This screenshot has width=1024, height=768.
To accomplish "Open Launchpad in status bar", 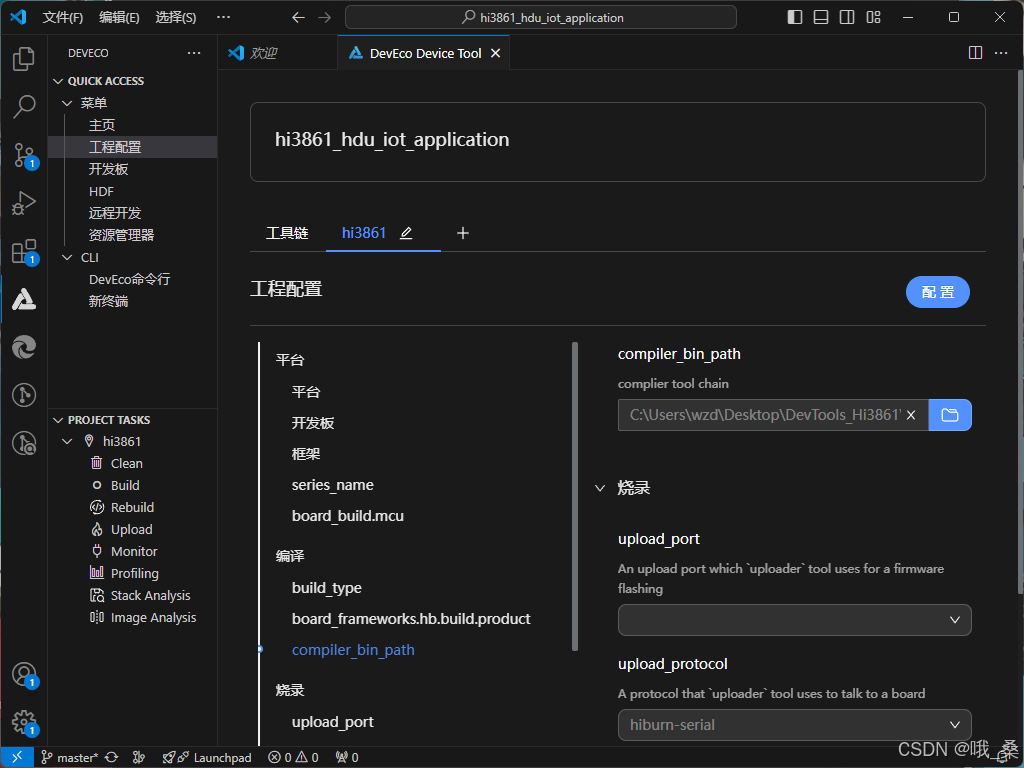I will click(206, 758).
